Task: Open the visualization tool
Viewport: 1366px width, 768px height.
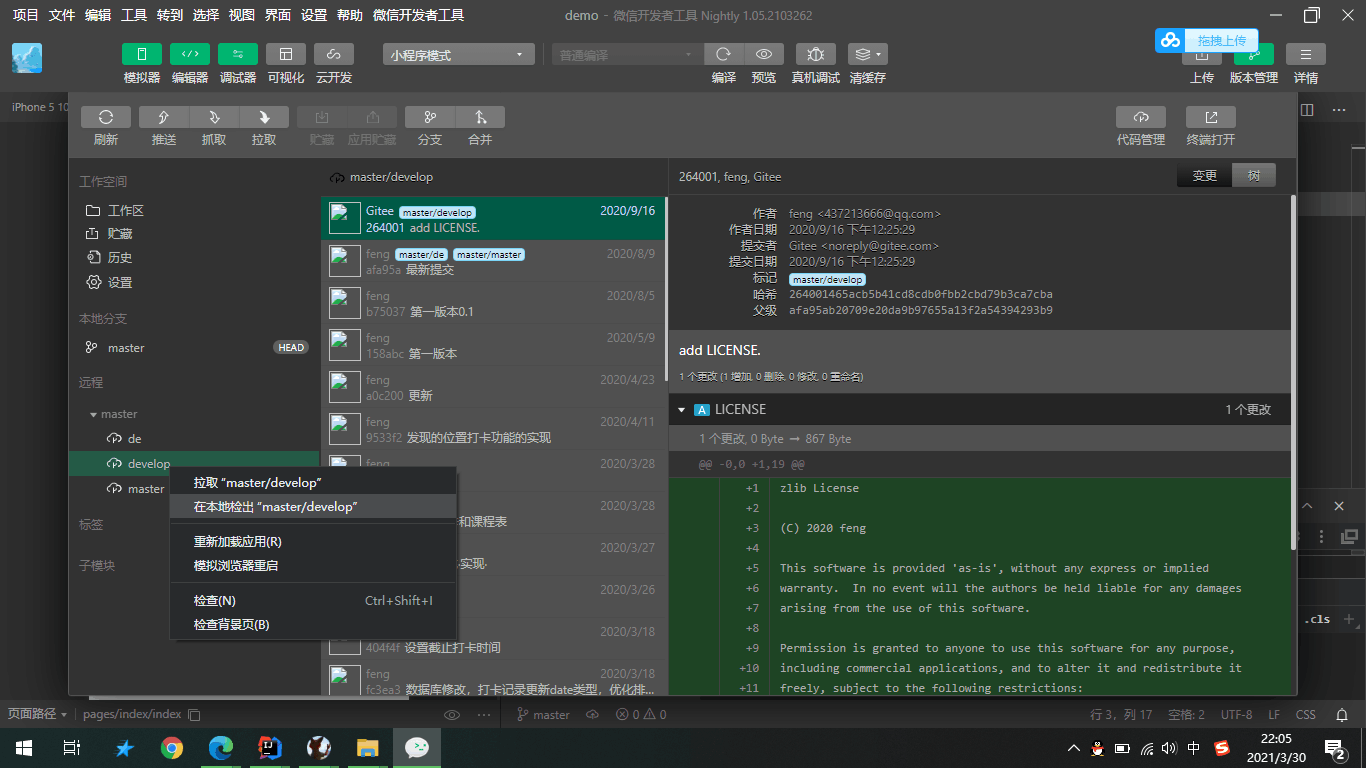Action: pos(286,54)
